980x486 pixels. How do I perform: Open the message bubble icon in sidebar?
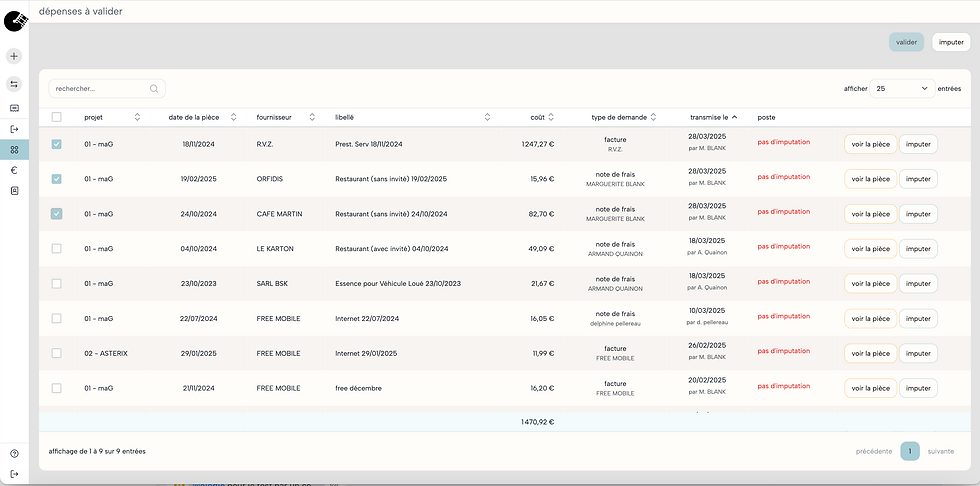pos(14,108)
